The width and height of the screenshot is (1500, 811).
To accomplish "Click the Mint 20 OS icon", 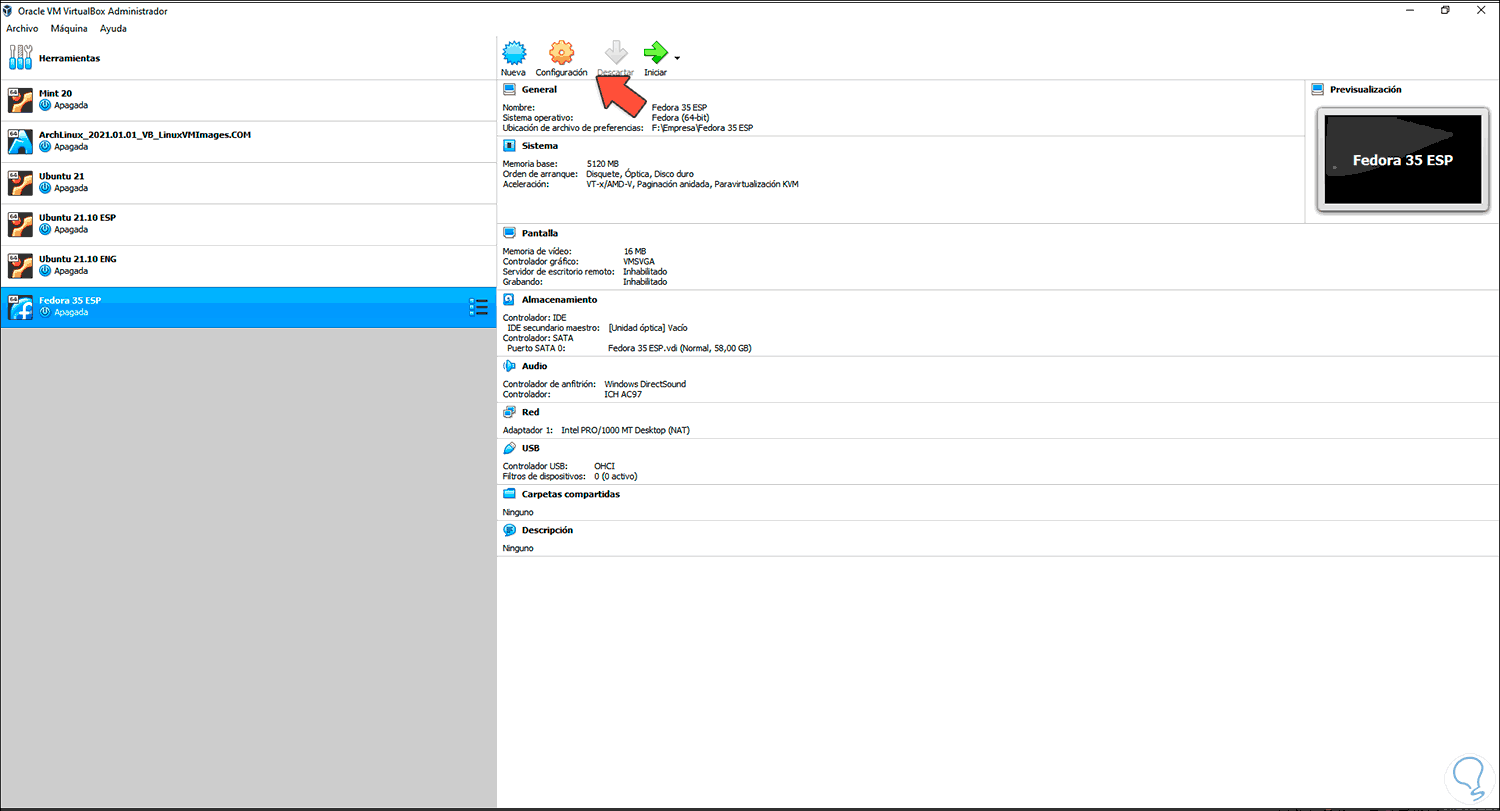I will 20,100.
